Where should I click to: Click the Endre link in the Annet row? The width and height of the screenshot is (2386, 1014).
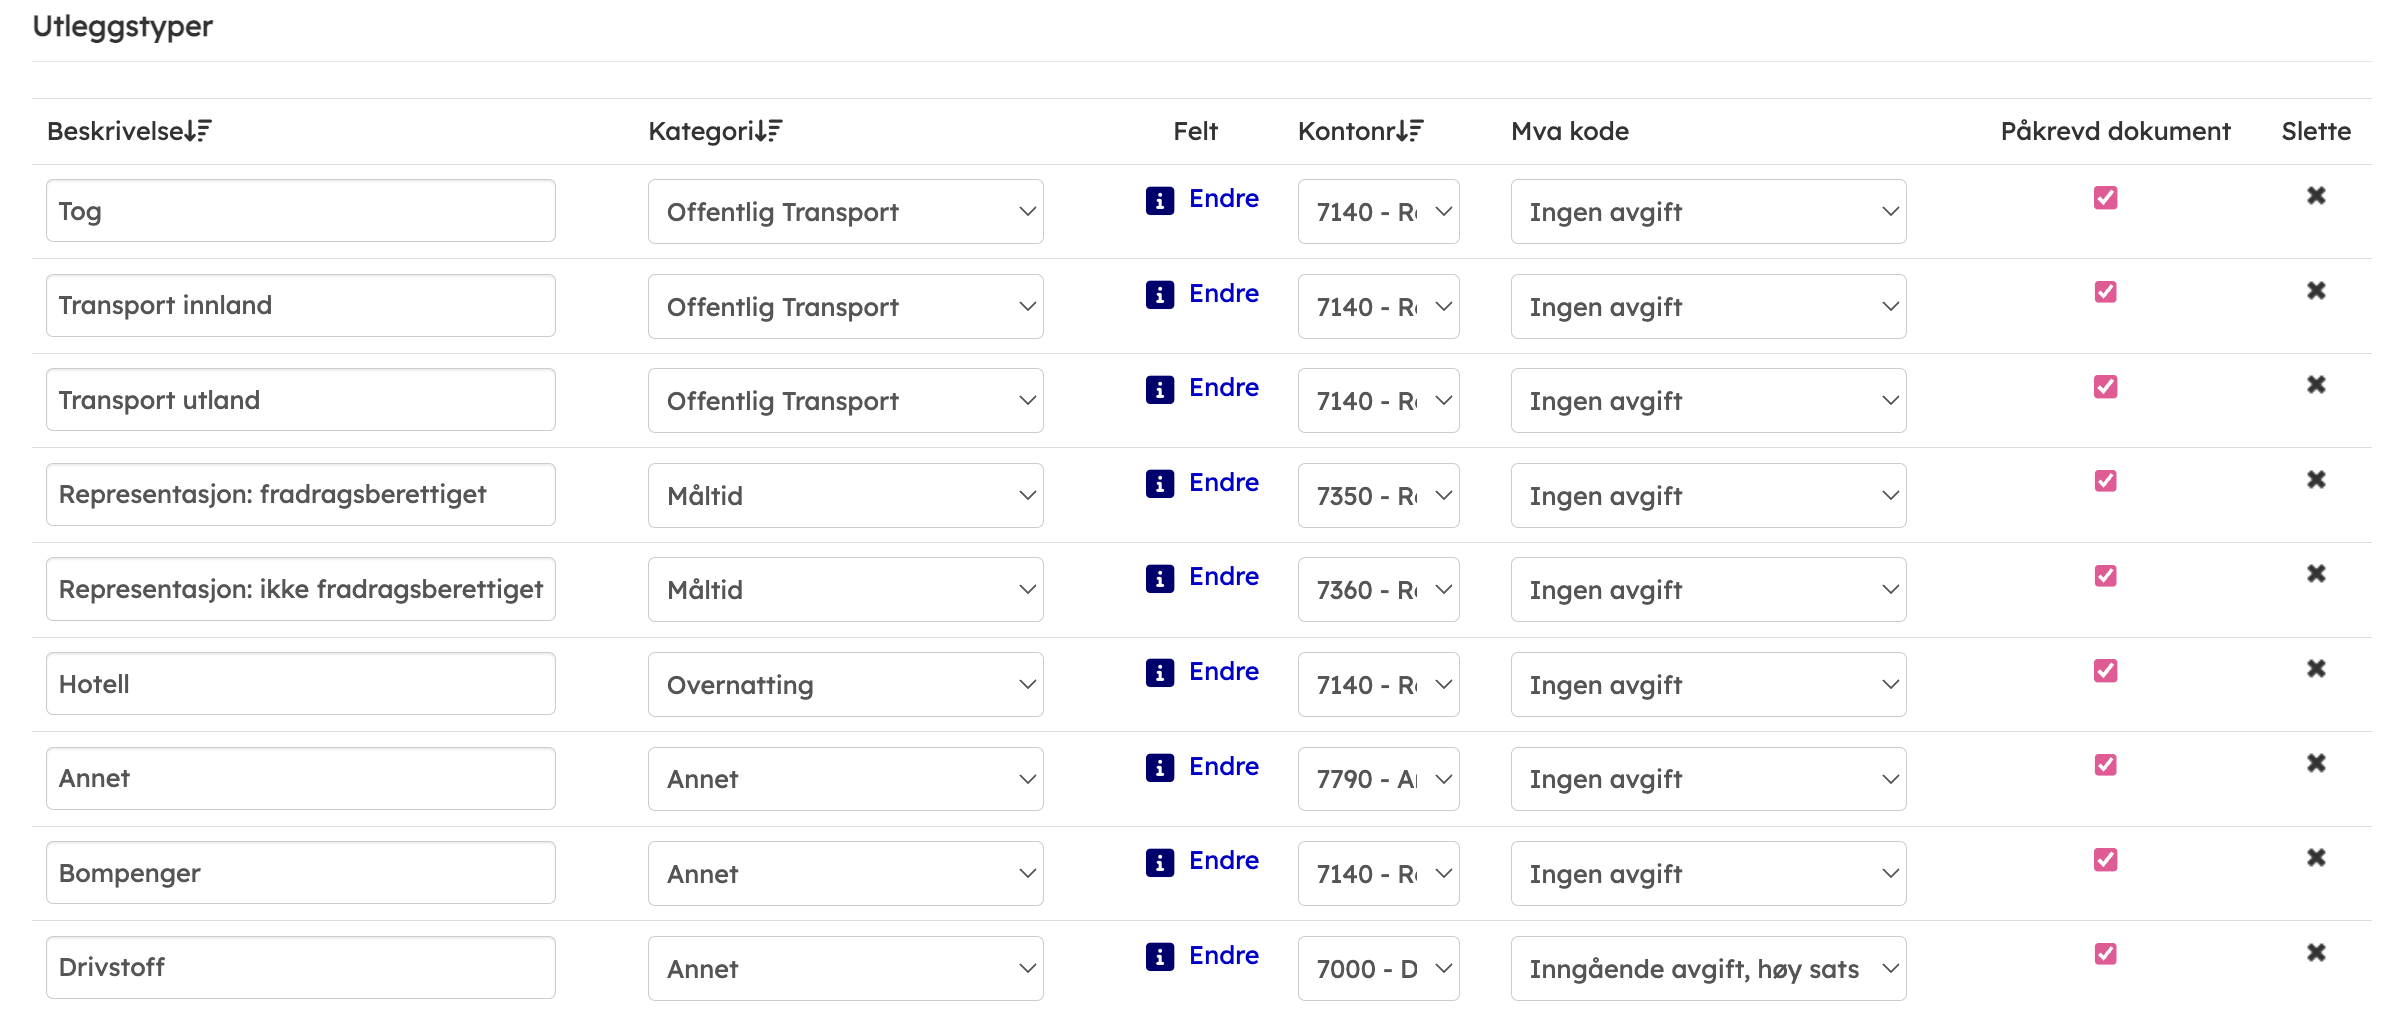[x=1223, y=767]
